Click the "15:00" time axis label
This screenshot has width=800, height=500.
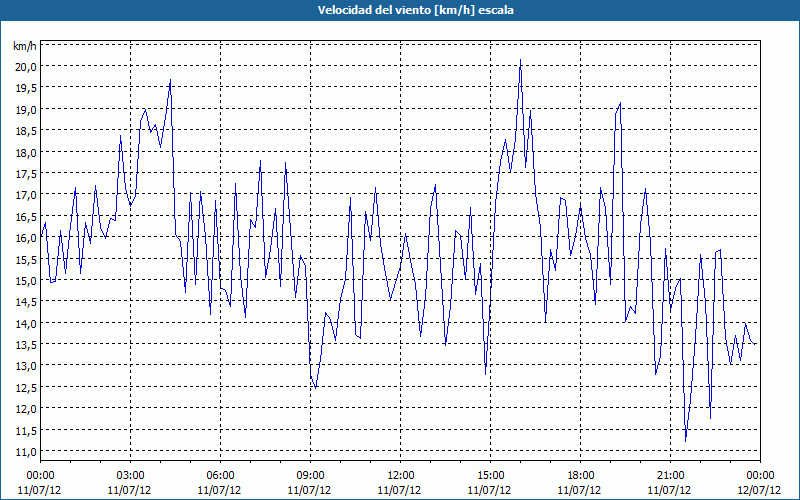pyautogui.click(x=490, y=476)
